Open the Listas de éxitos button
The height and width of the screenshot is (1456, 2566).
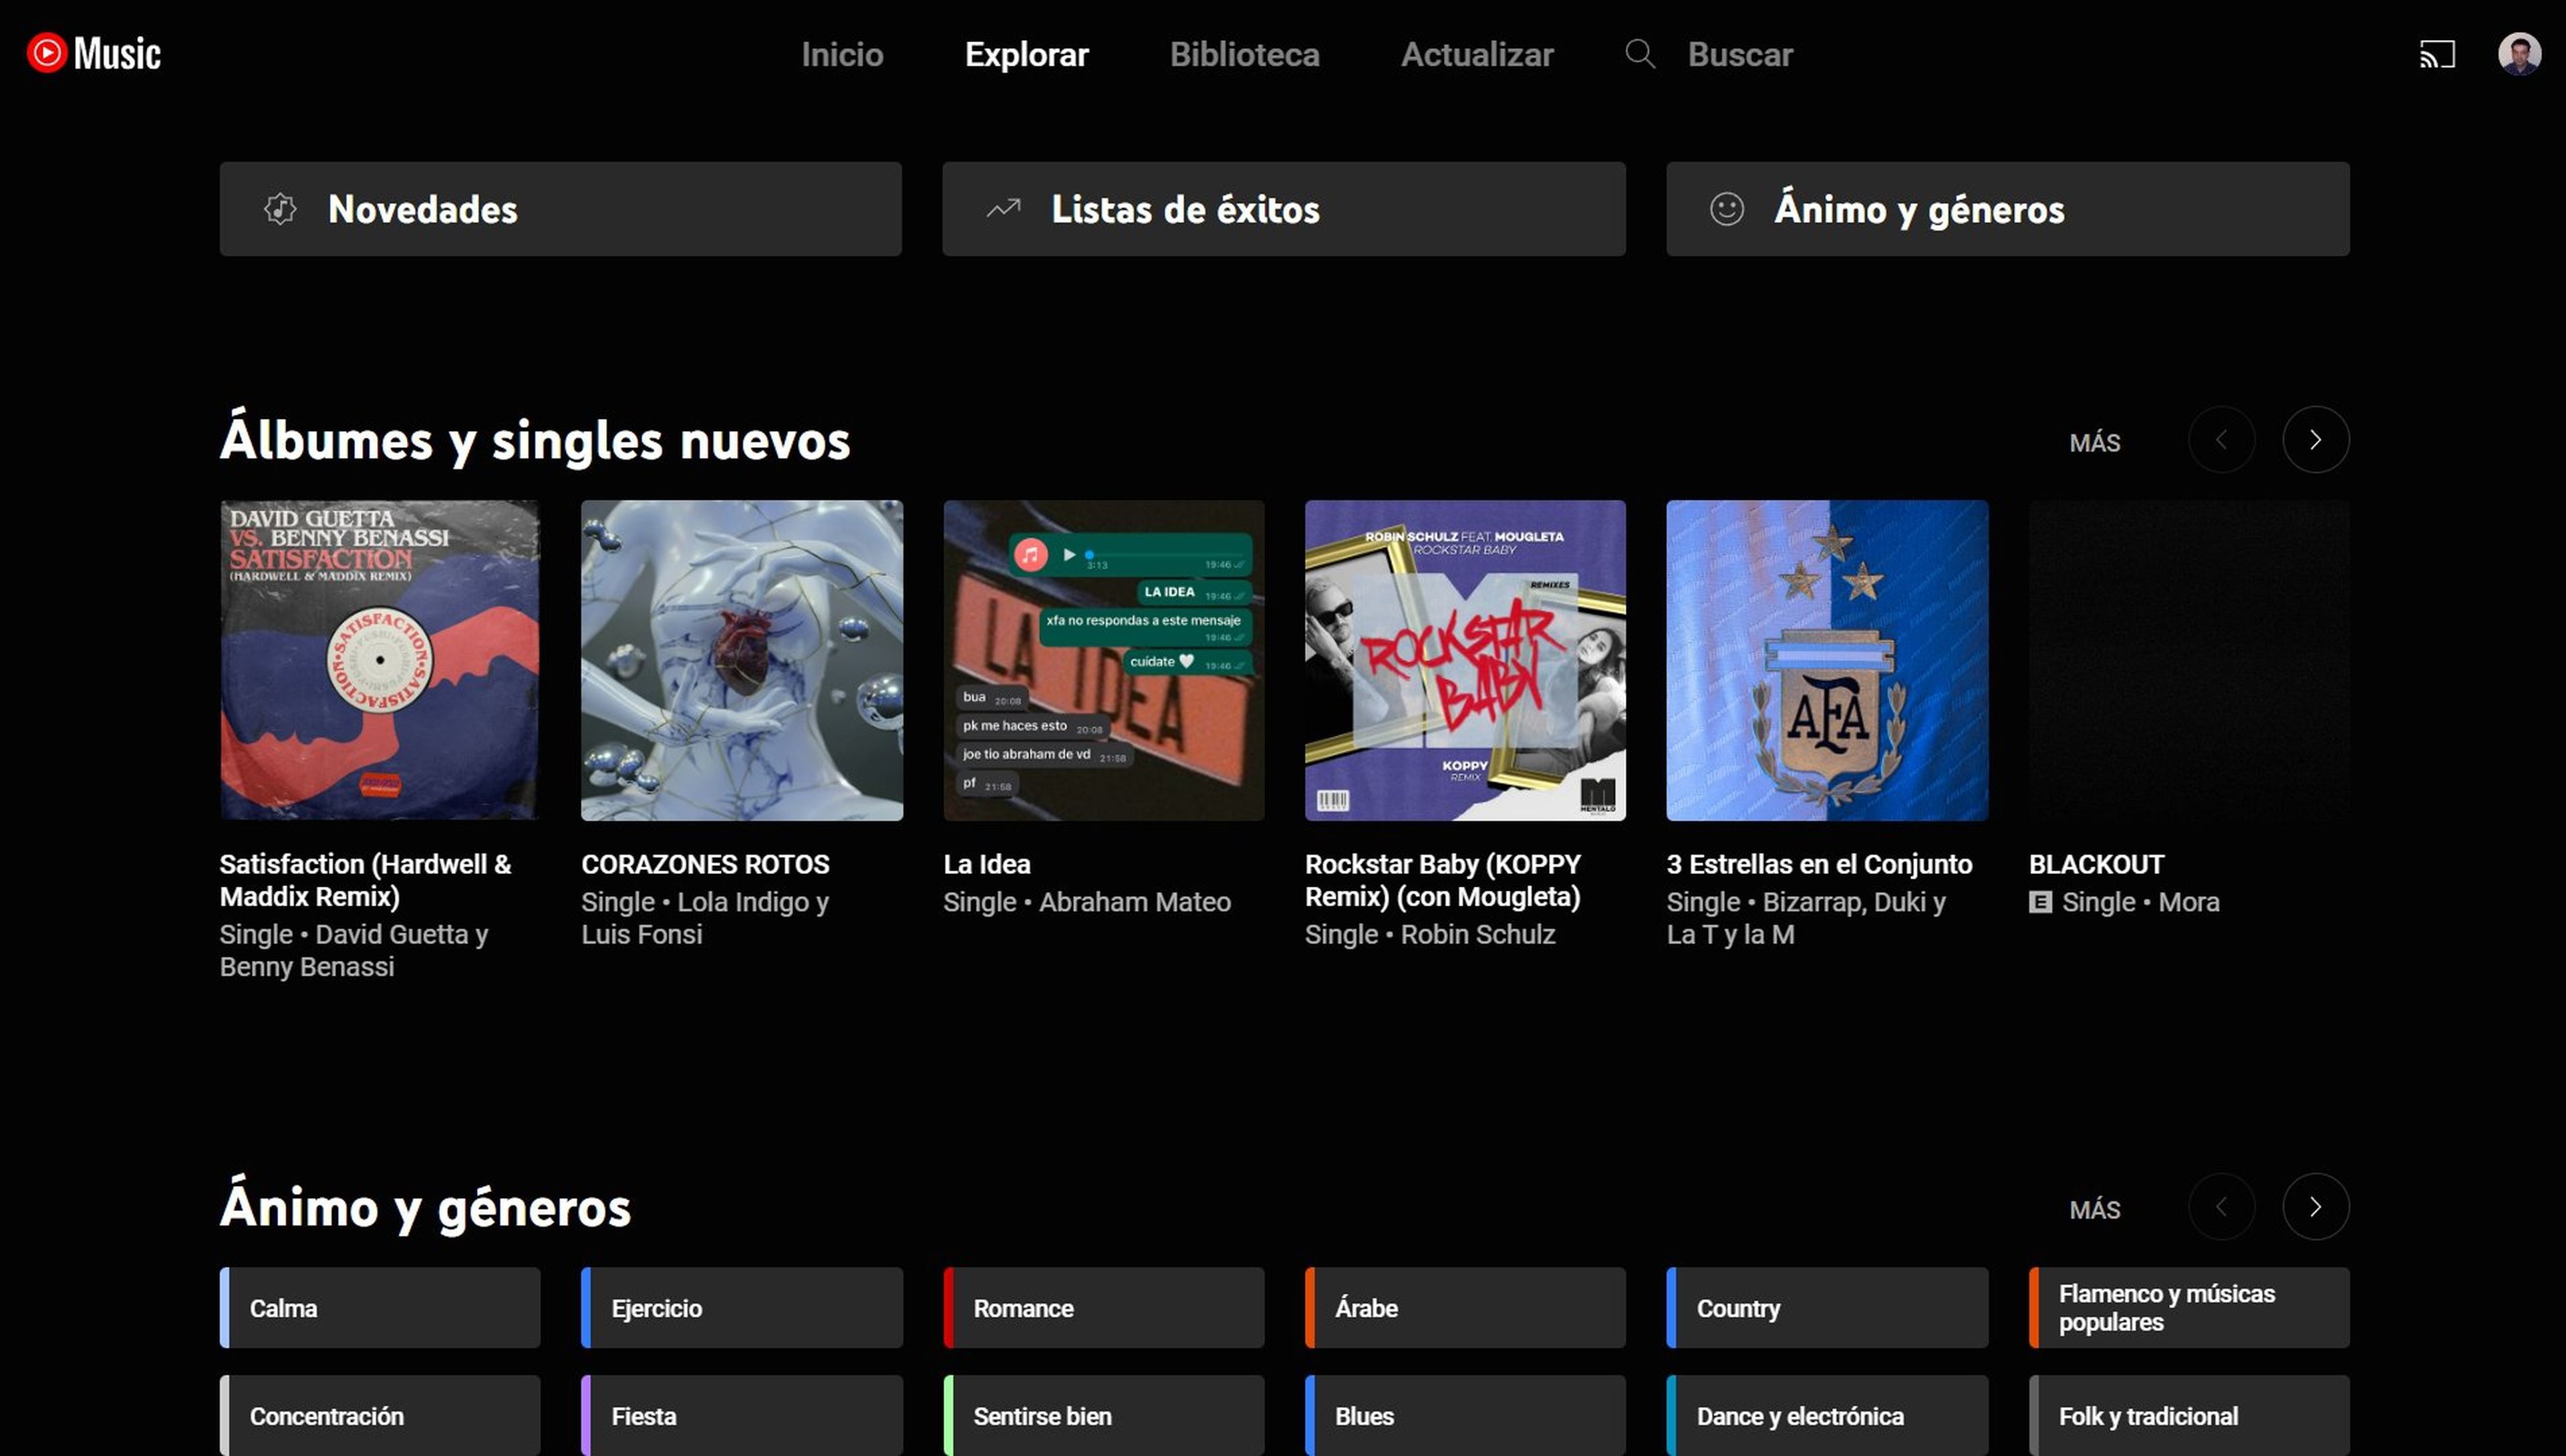tap(1284, 209)
